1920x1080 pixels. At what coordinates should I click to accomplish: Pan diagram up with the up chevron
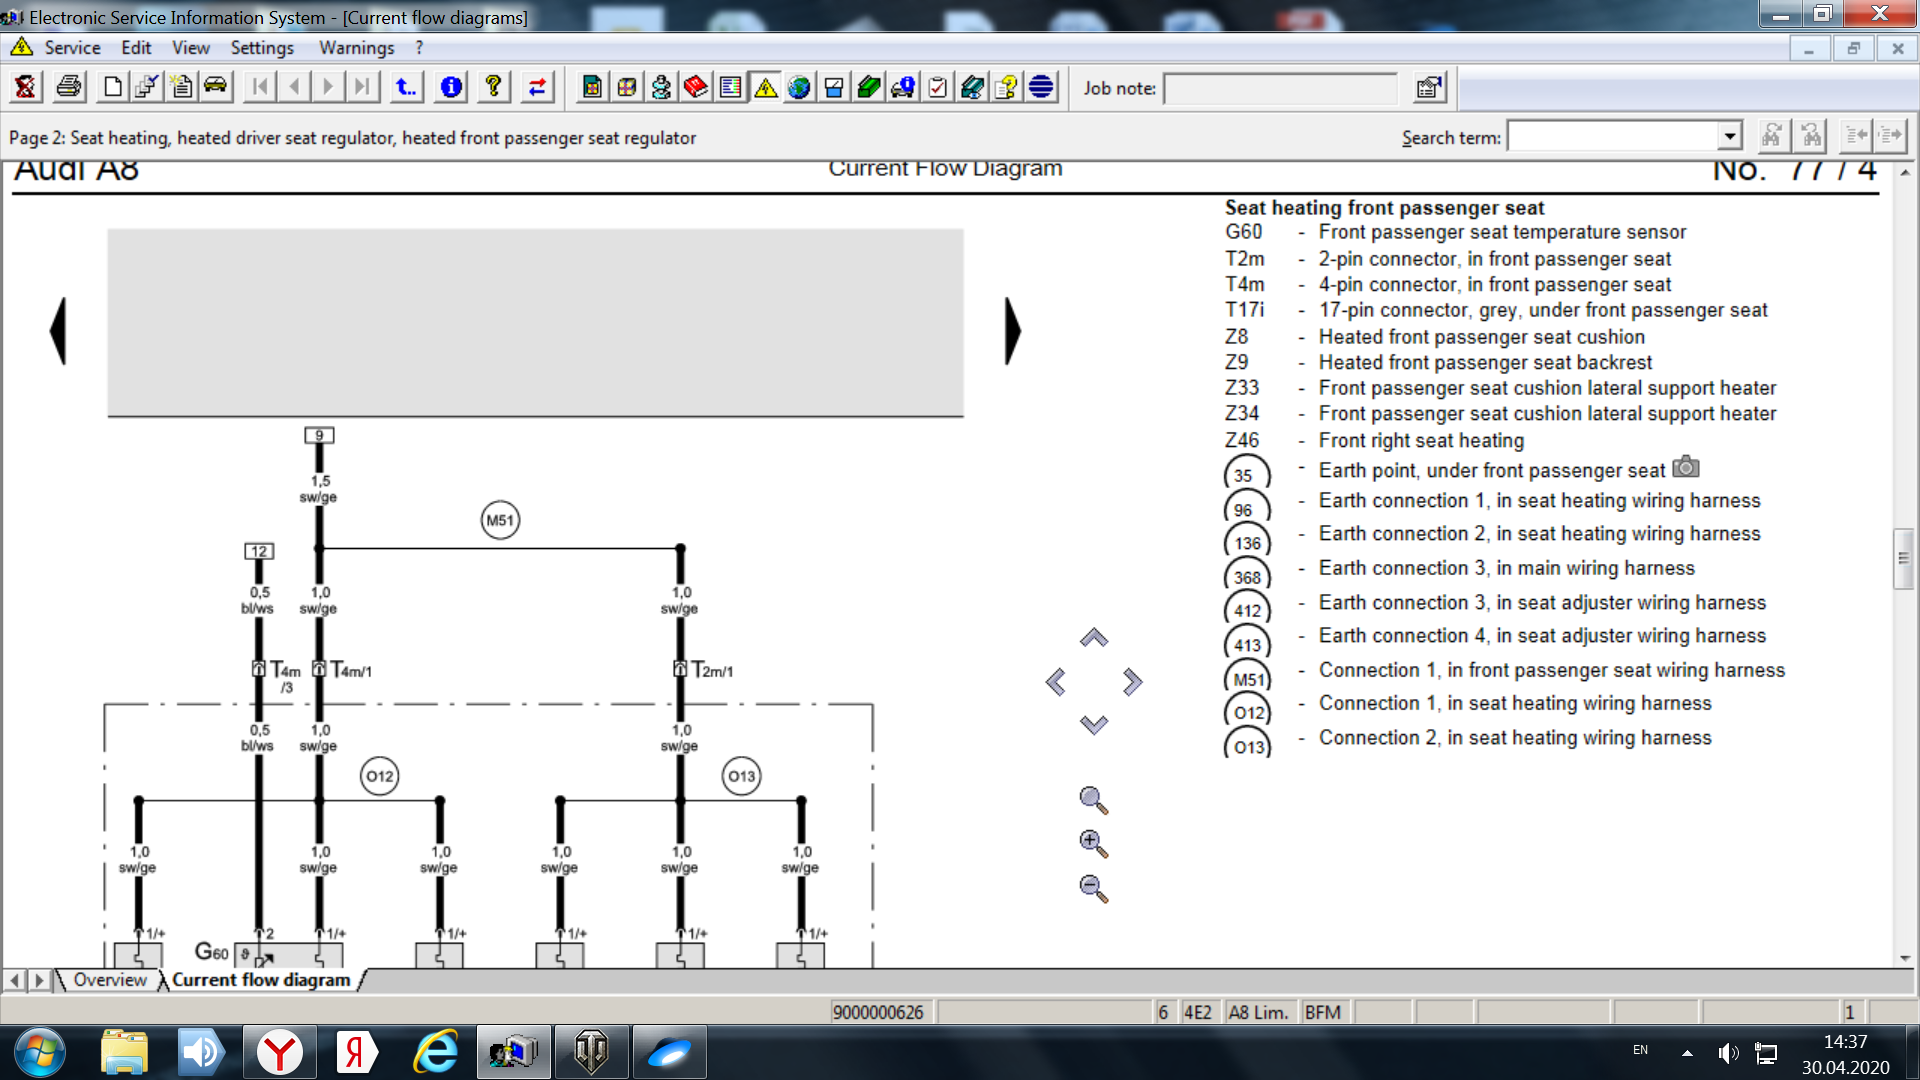[x=1094, y=638]
